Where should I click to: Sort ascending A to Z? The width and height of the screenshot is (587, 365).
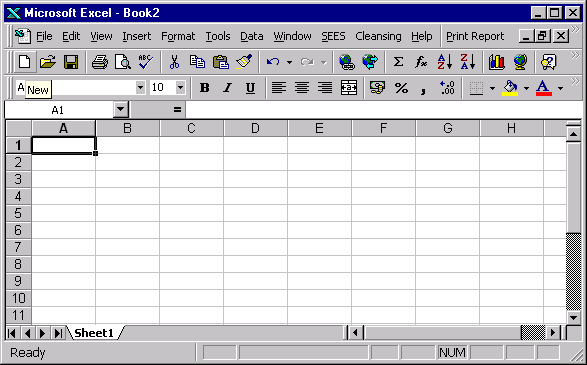pos(445,62)
